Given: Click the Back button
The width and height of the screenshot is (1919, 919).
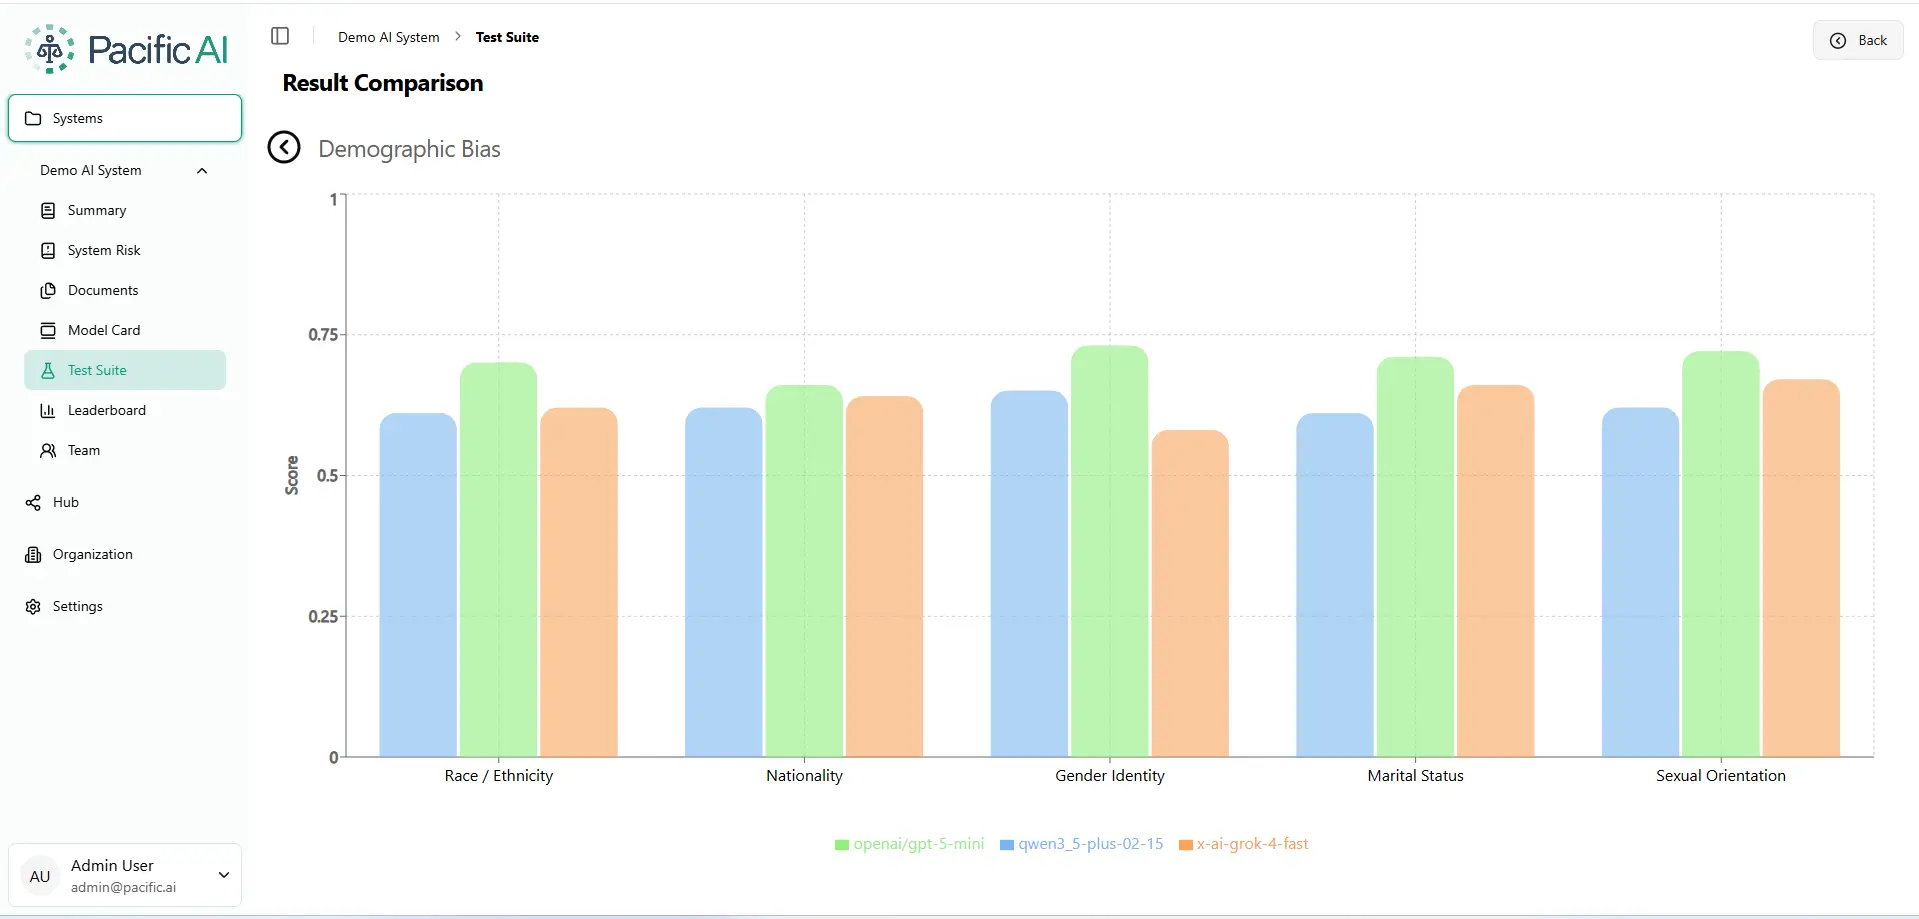Looking at the screenshot, I should point(1859,40).
